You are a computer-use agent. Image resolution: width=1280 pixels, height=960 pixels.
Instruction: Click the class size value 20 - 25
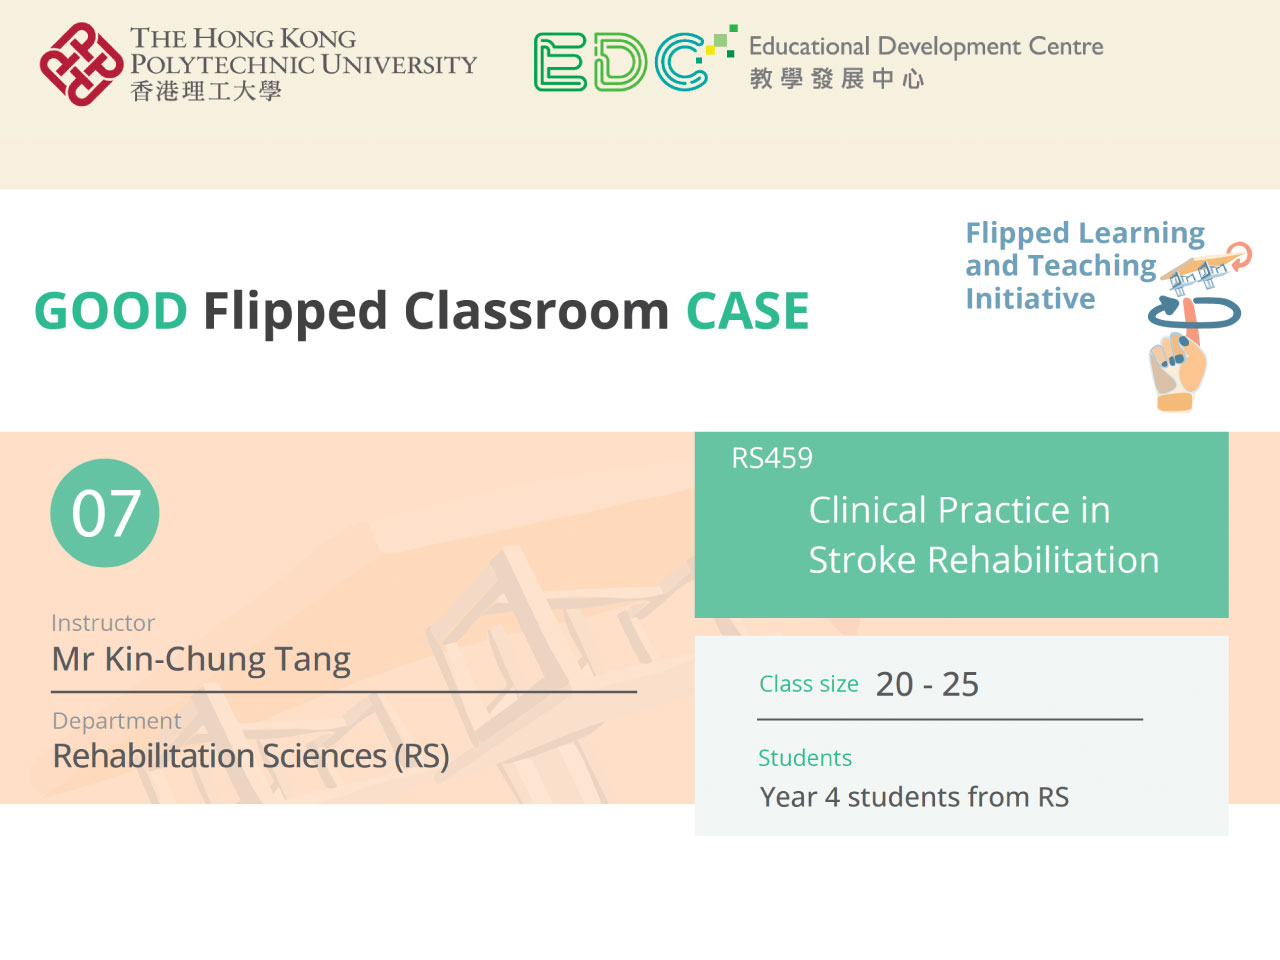(927, 684)
